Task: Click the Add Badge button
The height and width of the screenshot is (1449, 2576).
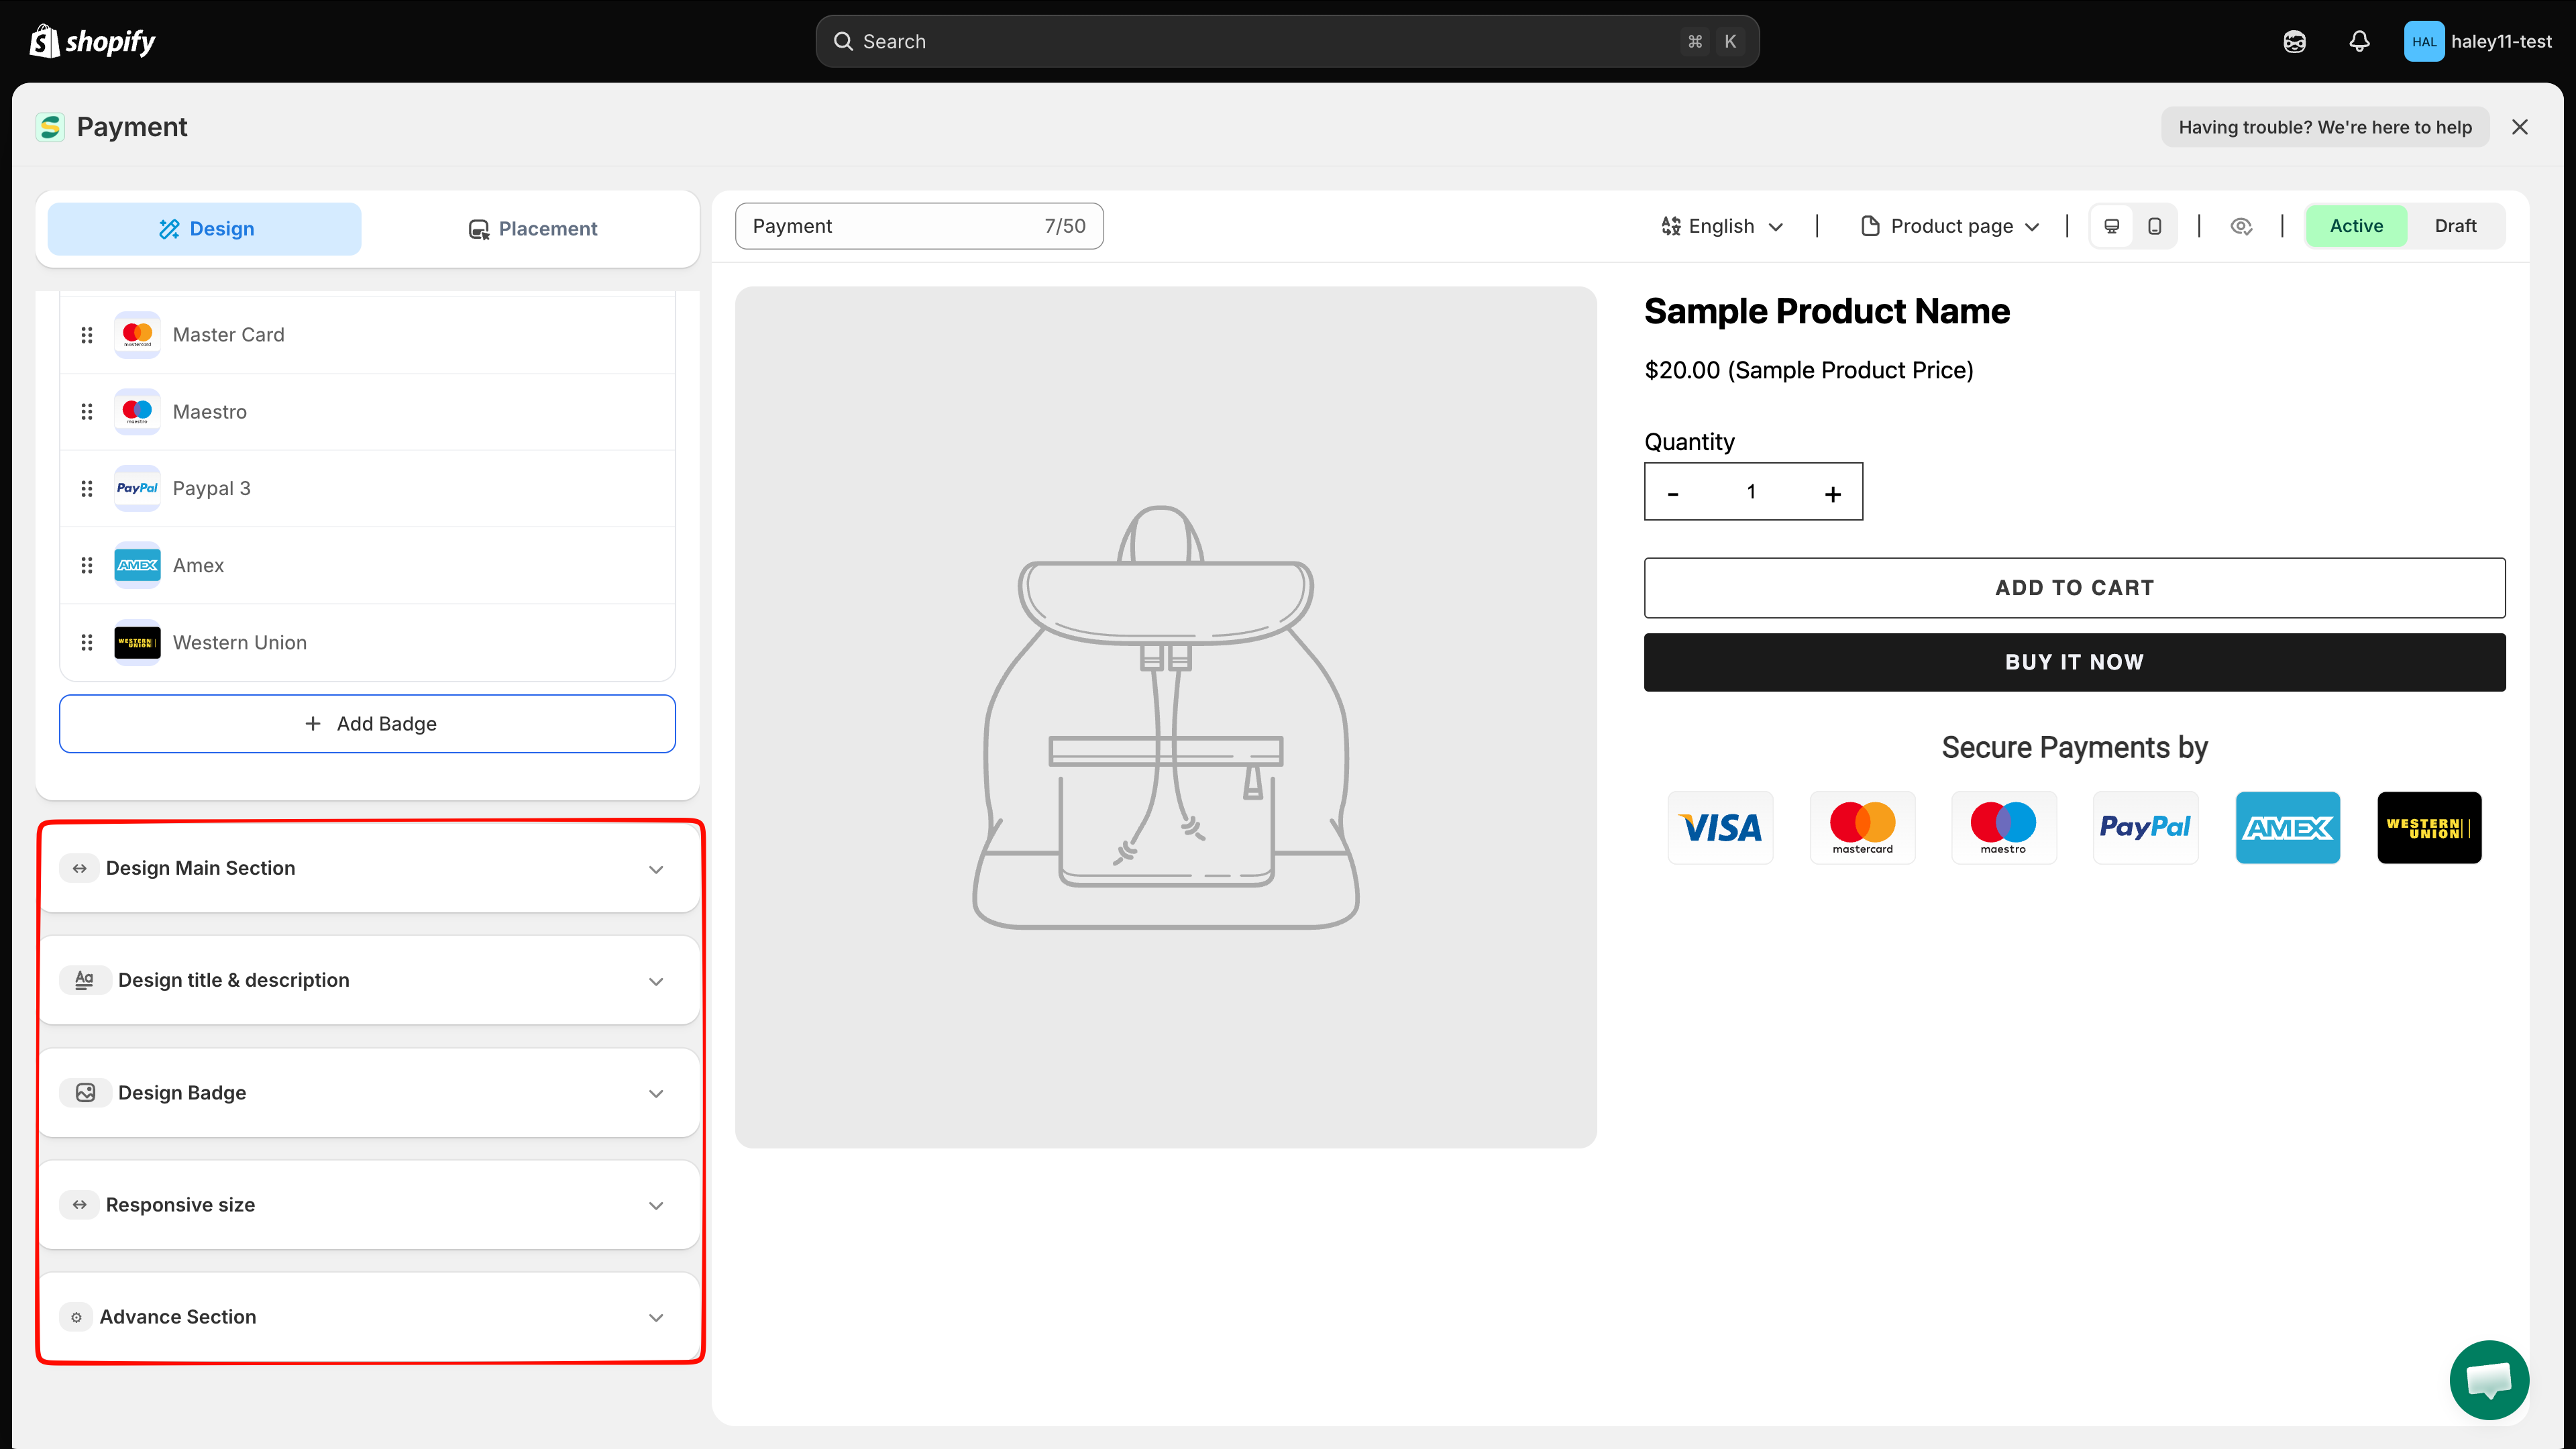Action: (367, 723)
